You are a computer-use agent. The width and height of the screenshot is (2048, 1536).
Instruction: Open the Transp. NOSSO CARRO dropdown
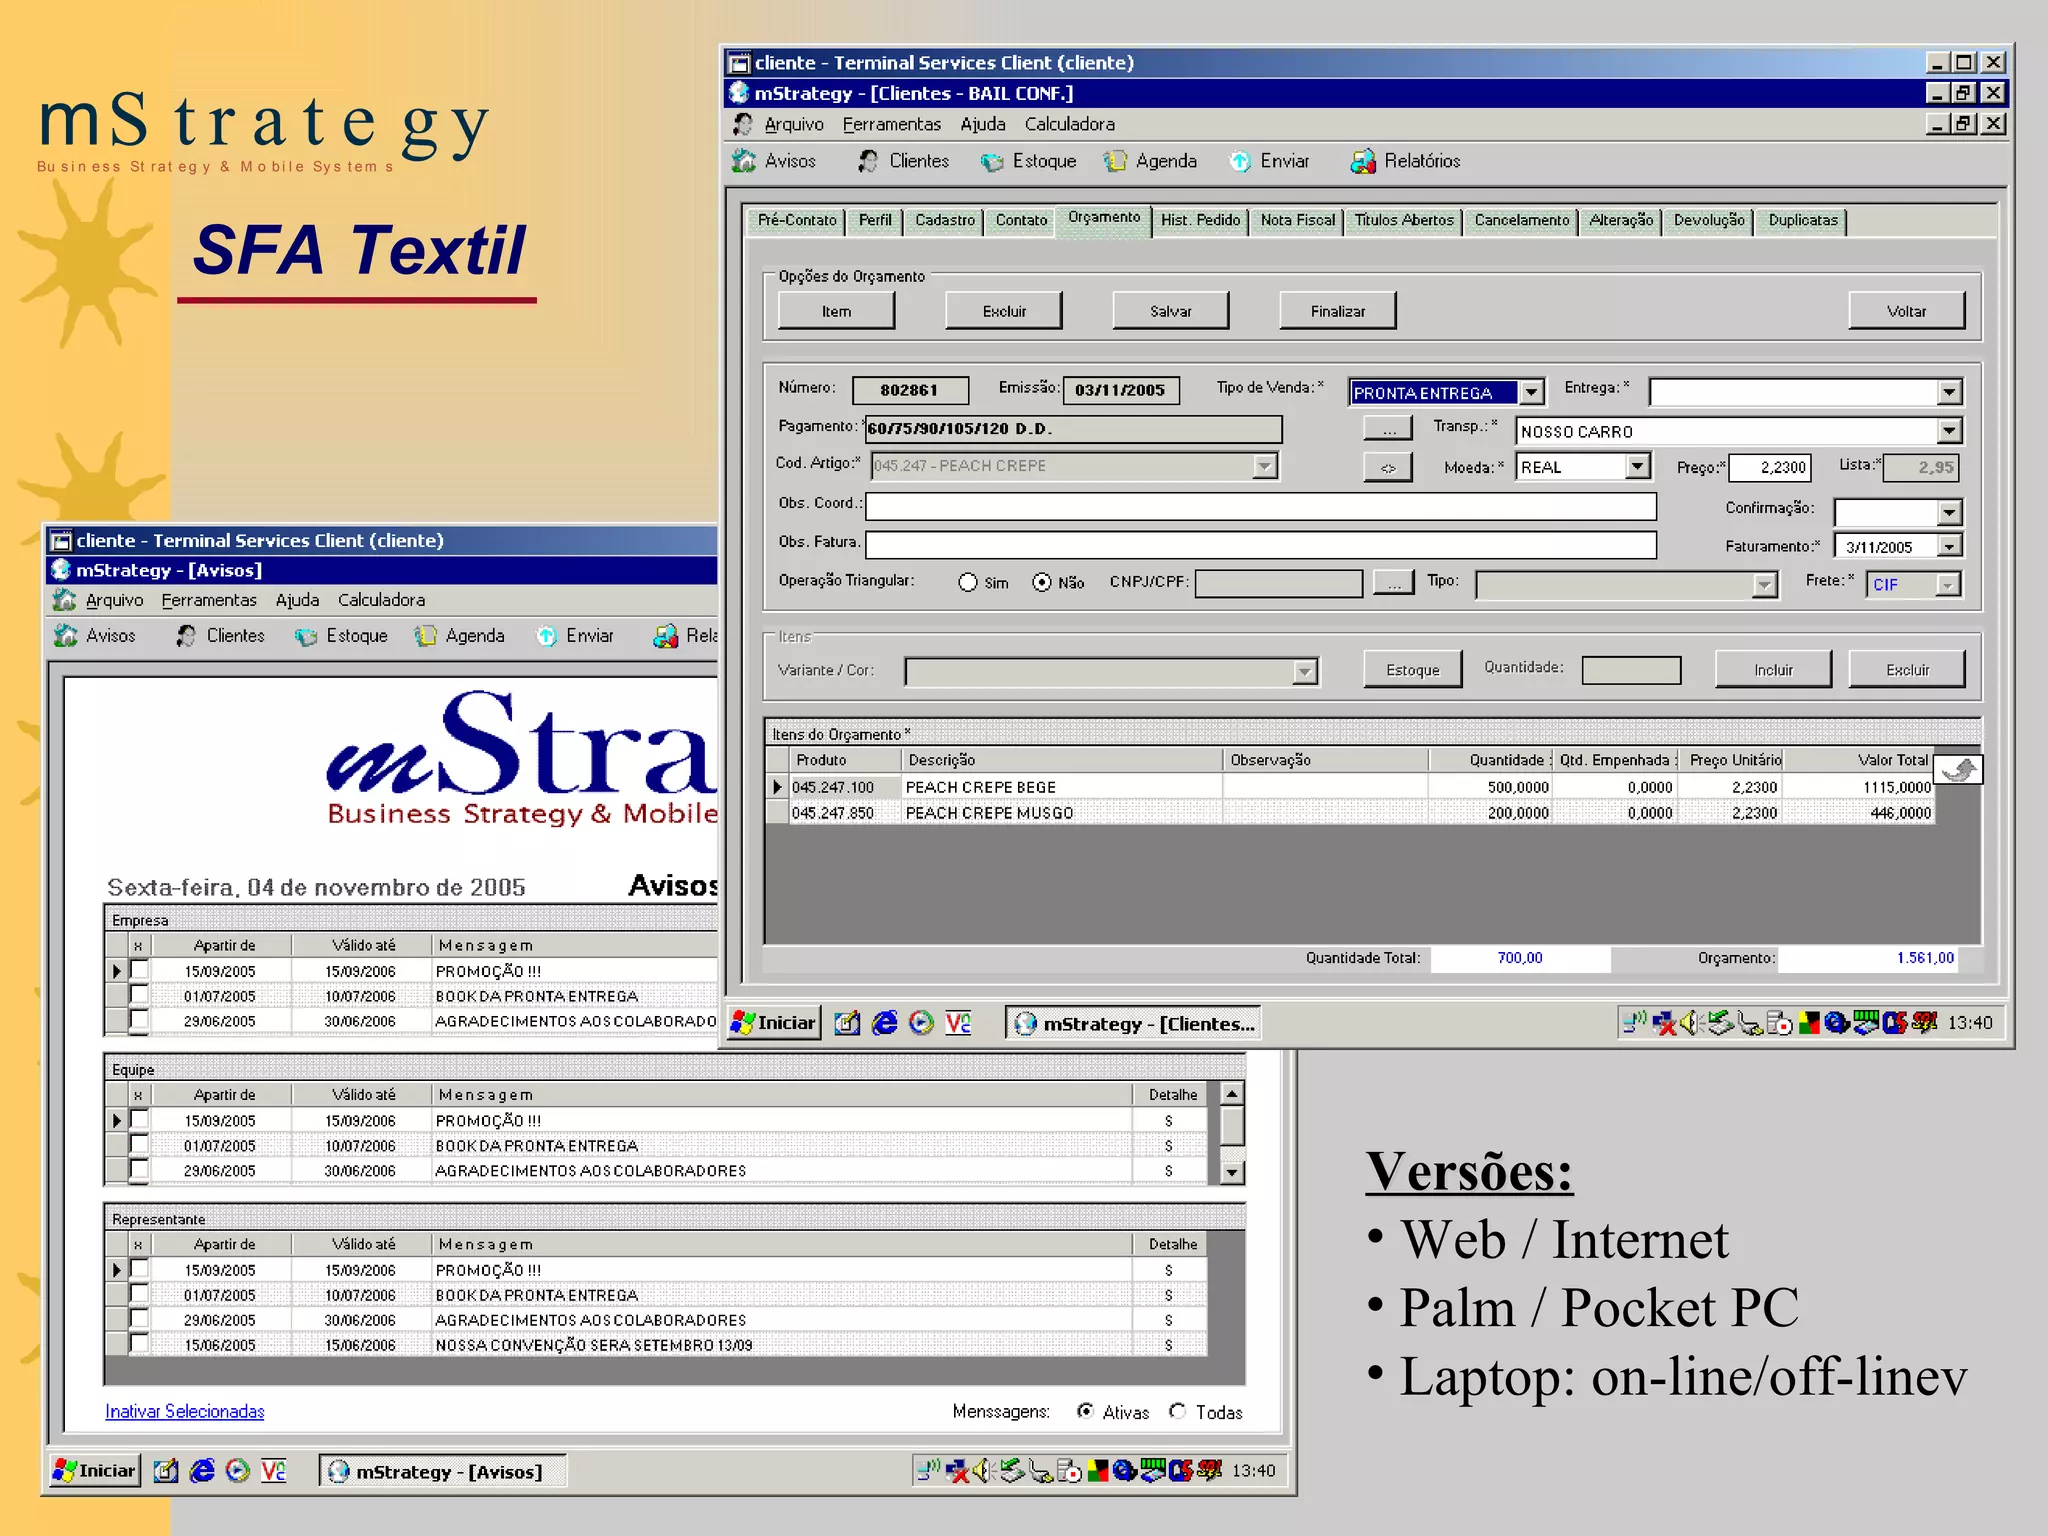(1948, 431)
